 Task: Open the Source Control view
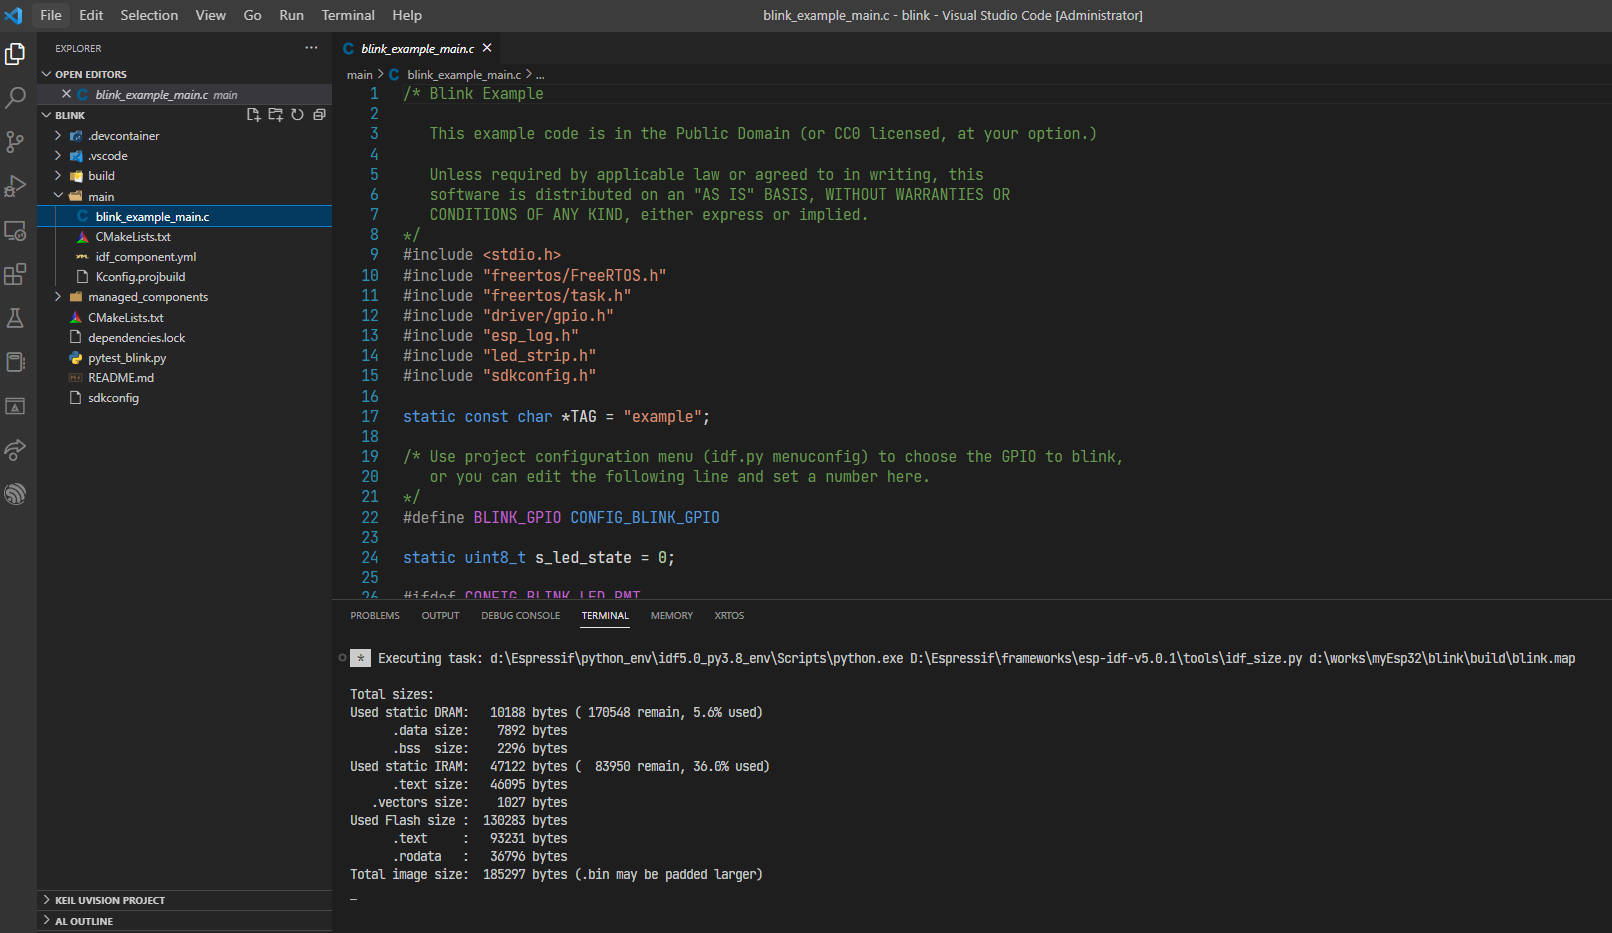pyautogui.click(x=15, y=142)
